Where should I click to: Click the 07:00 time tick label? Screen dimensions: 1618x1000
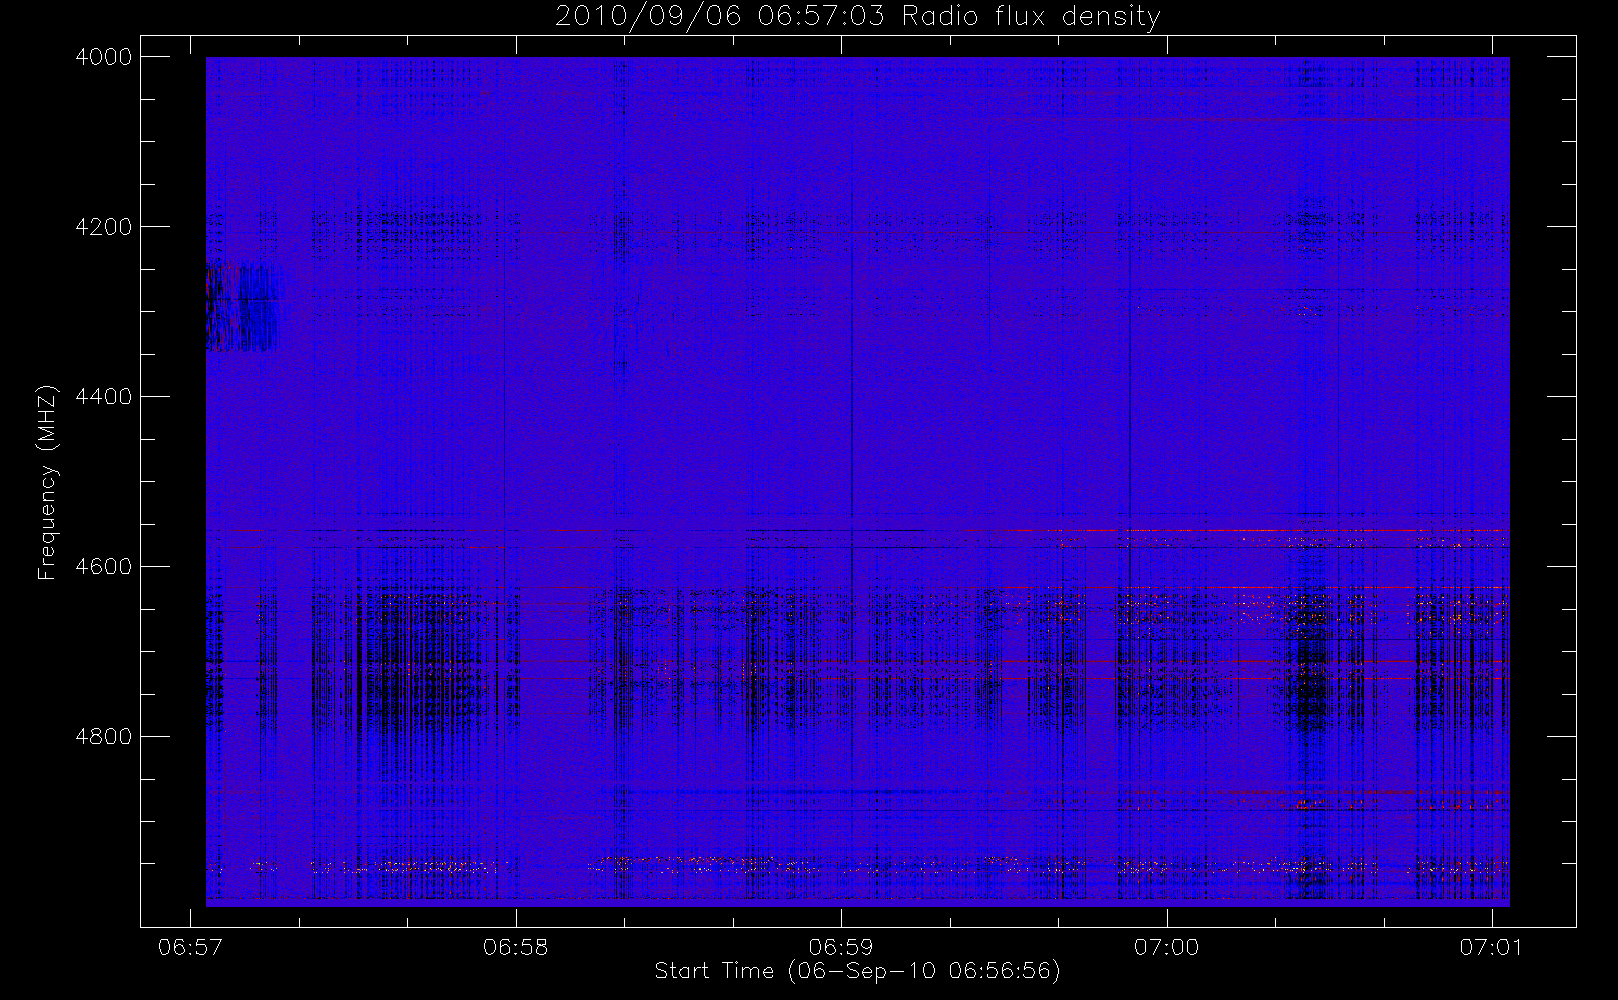(x=1166, y=947)
